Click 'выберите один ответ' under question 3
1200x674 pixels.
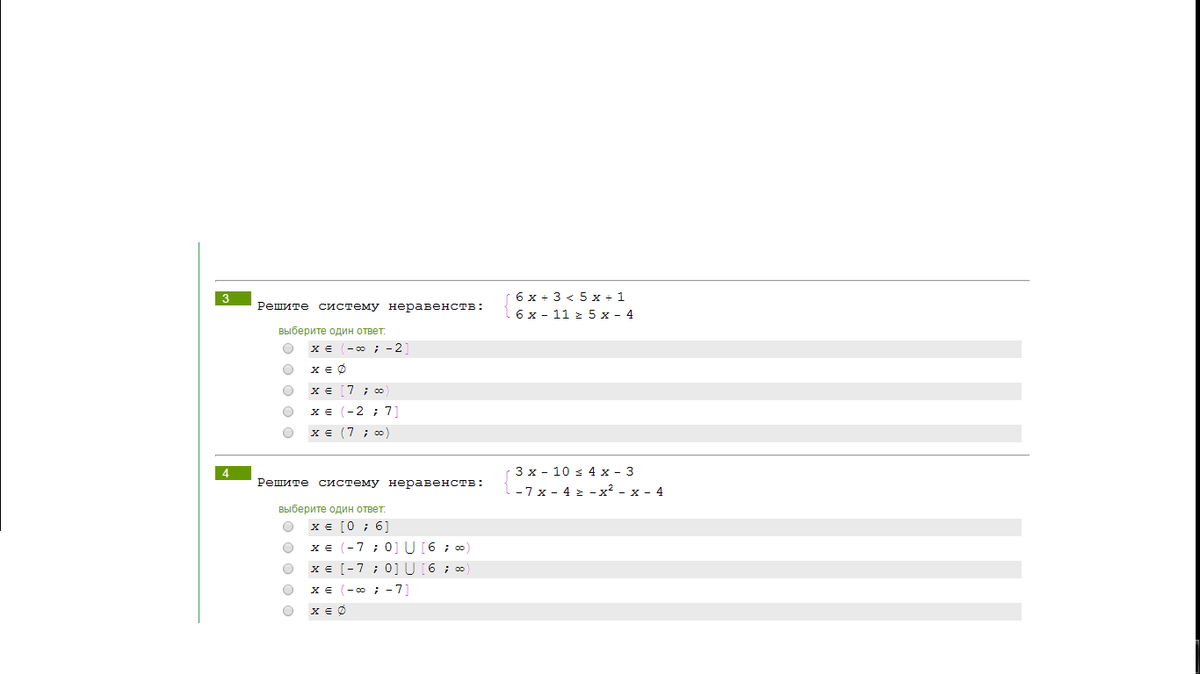[331, 331]
